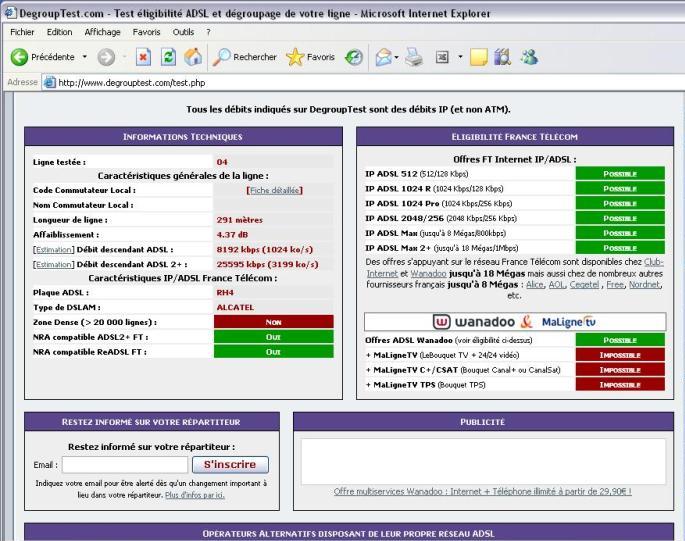
Task: Click Non value for Zone Dense
Action: click(x=273, y=322)
